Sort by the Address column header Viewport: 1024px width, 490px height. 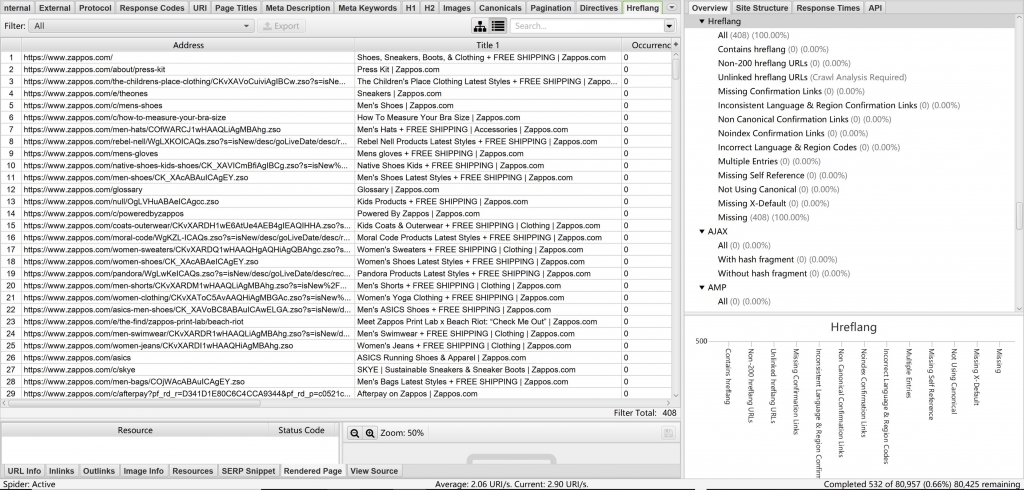point(188,45)
